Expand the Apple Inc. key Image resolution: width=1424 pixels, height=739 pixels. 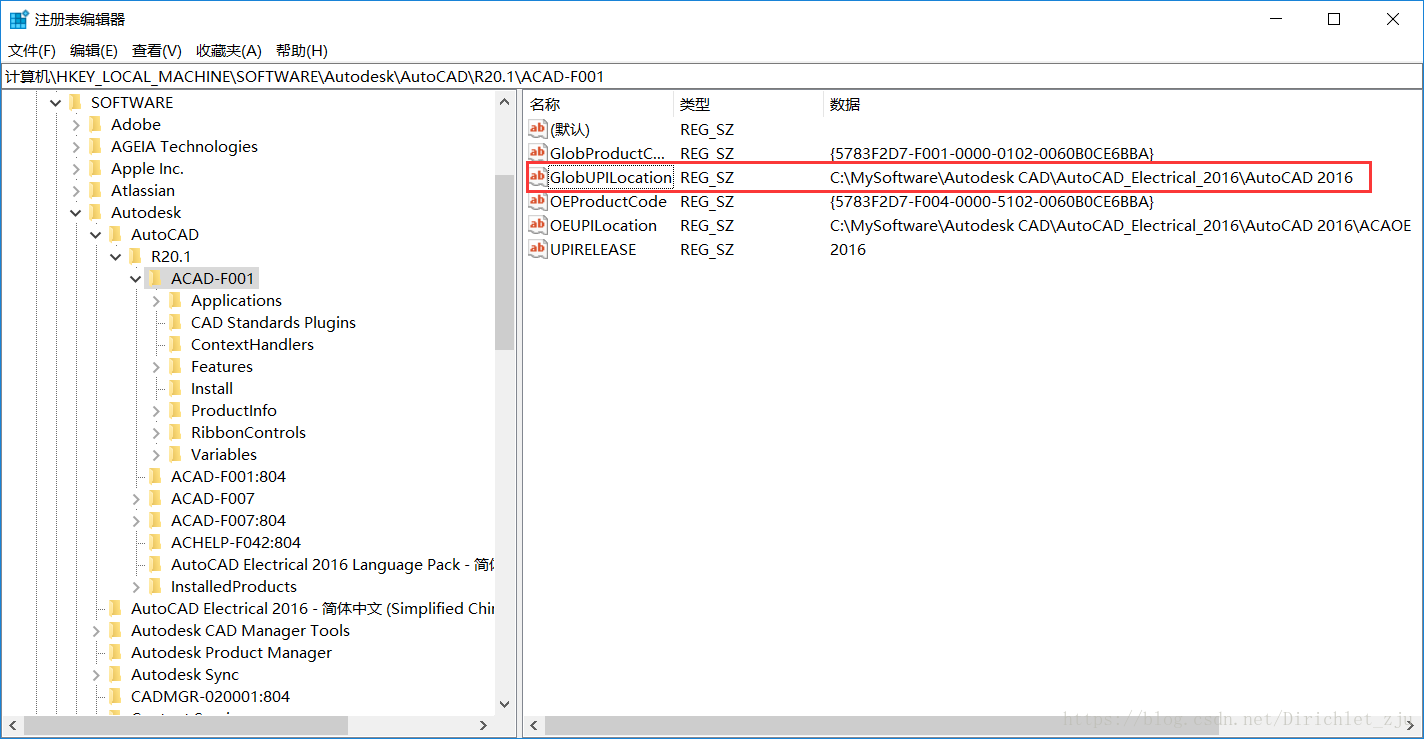(76, 168)
